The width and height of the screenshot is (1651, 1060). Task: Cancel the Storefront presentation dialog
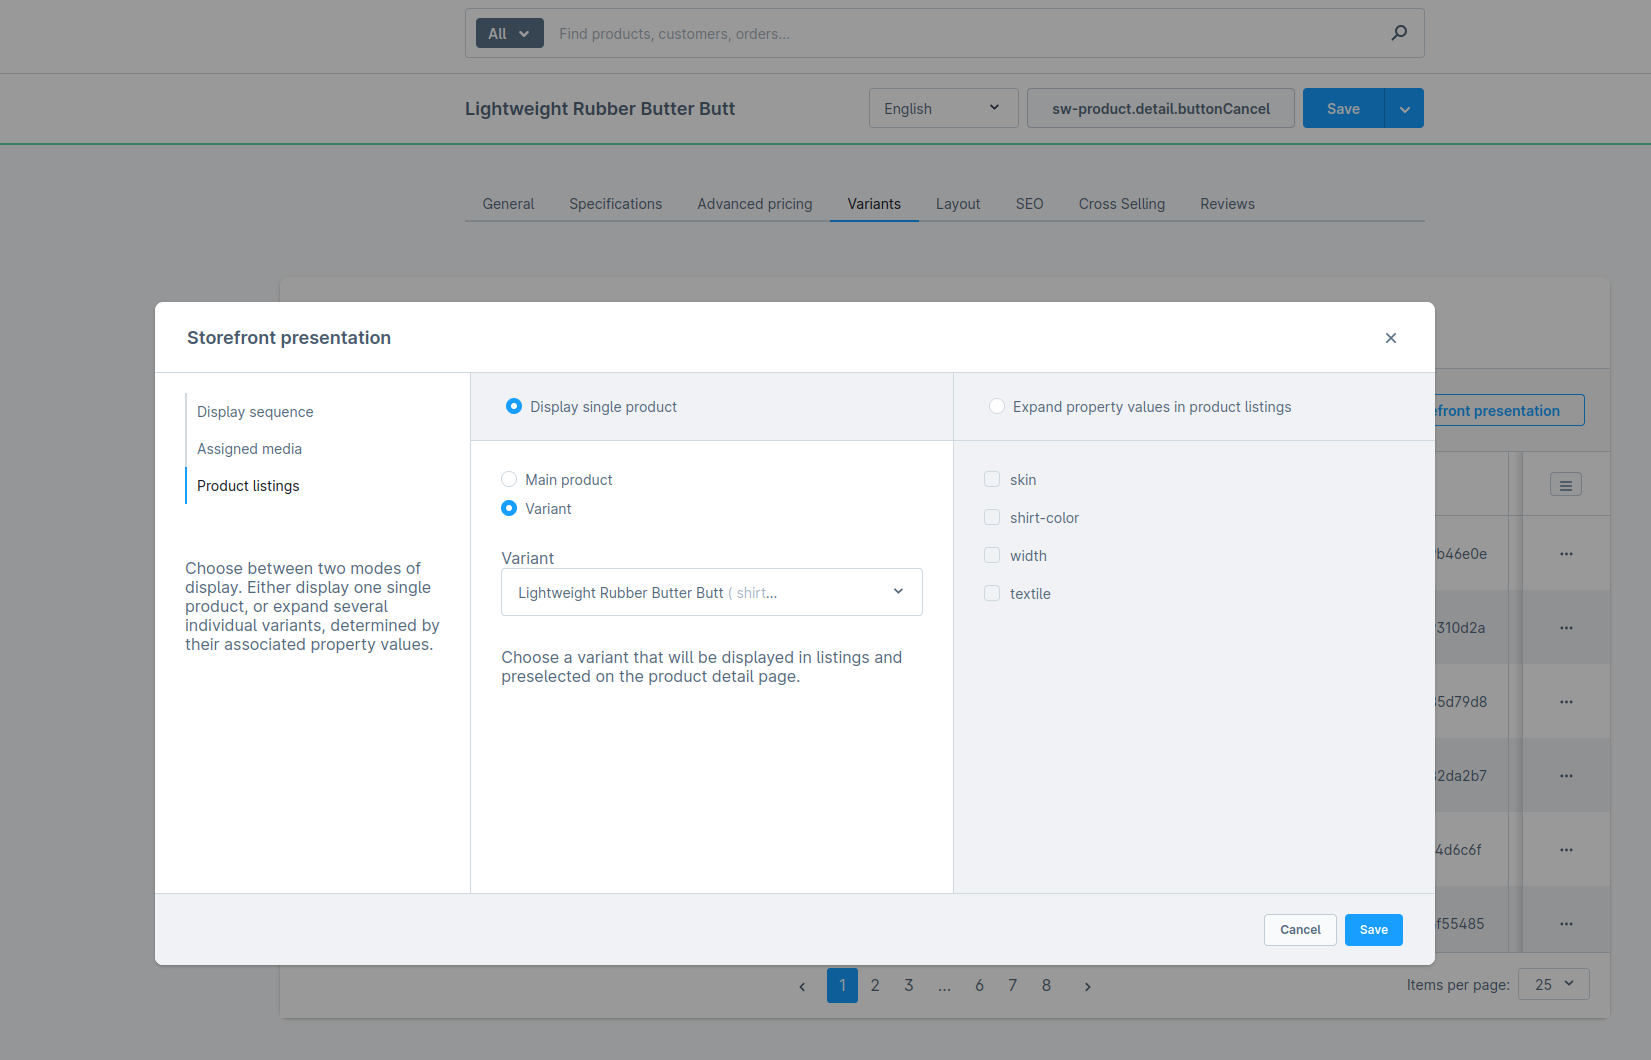1300,930
